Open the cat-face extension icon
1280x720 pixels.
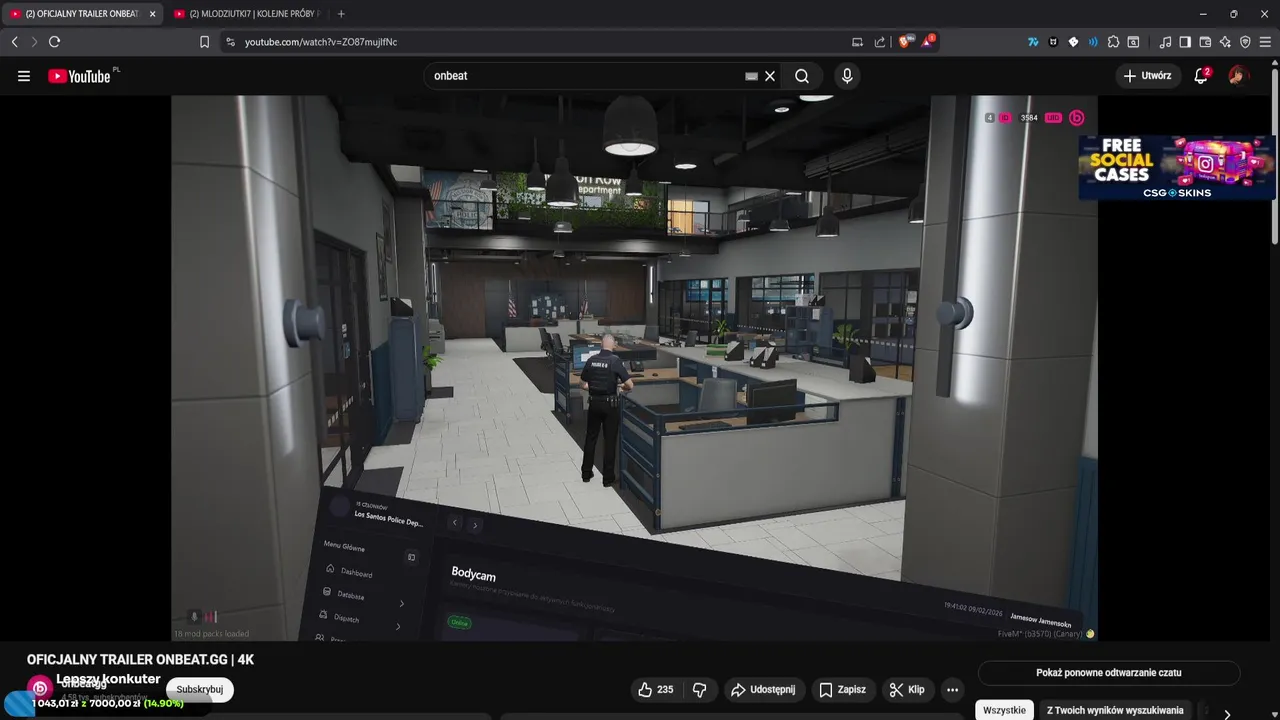coord(1053,42)
